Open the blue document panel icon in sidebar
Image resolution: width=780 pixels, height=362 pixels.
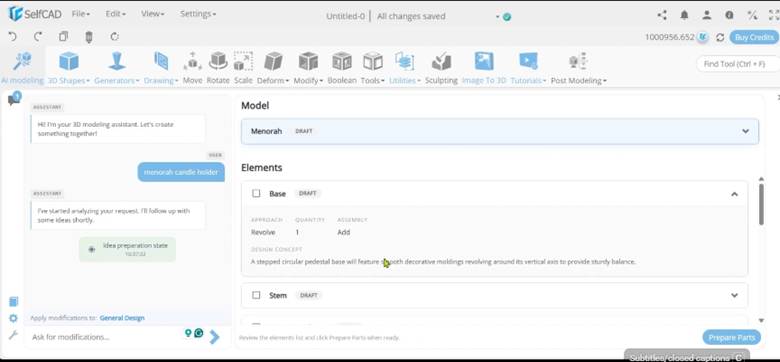(13, 301)
